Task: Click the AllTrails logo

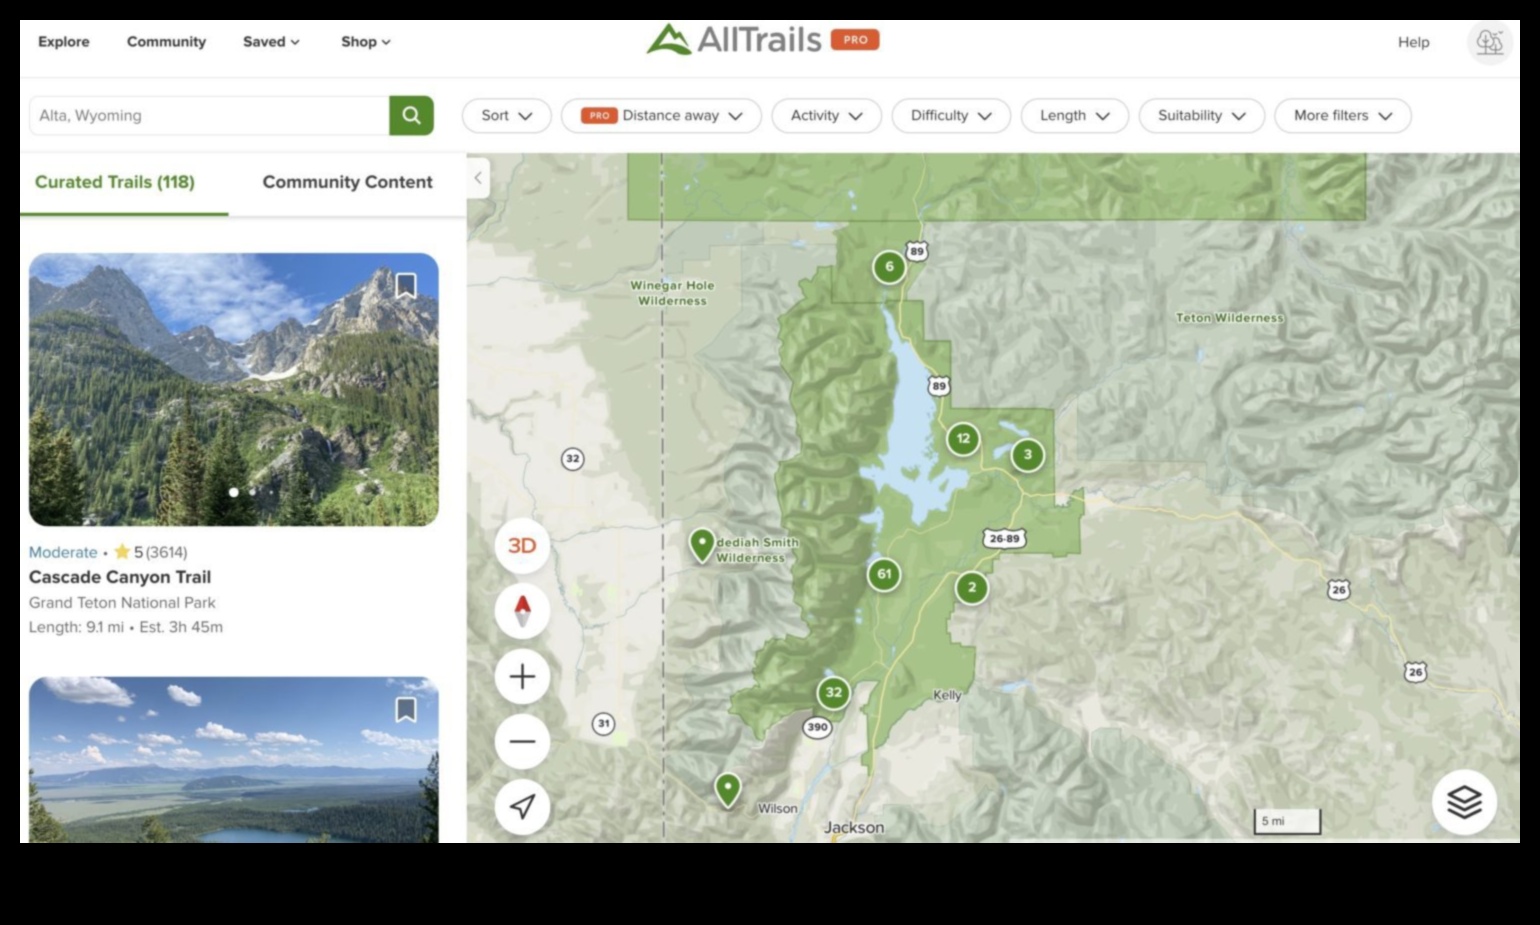Action: pyautogui.click(x=765, y=41)
